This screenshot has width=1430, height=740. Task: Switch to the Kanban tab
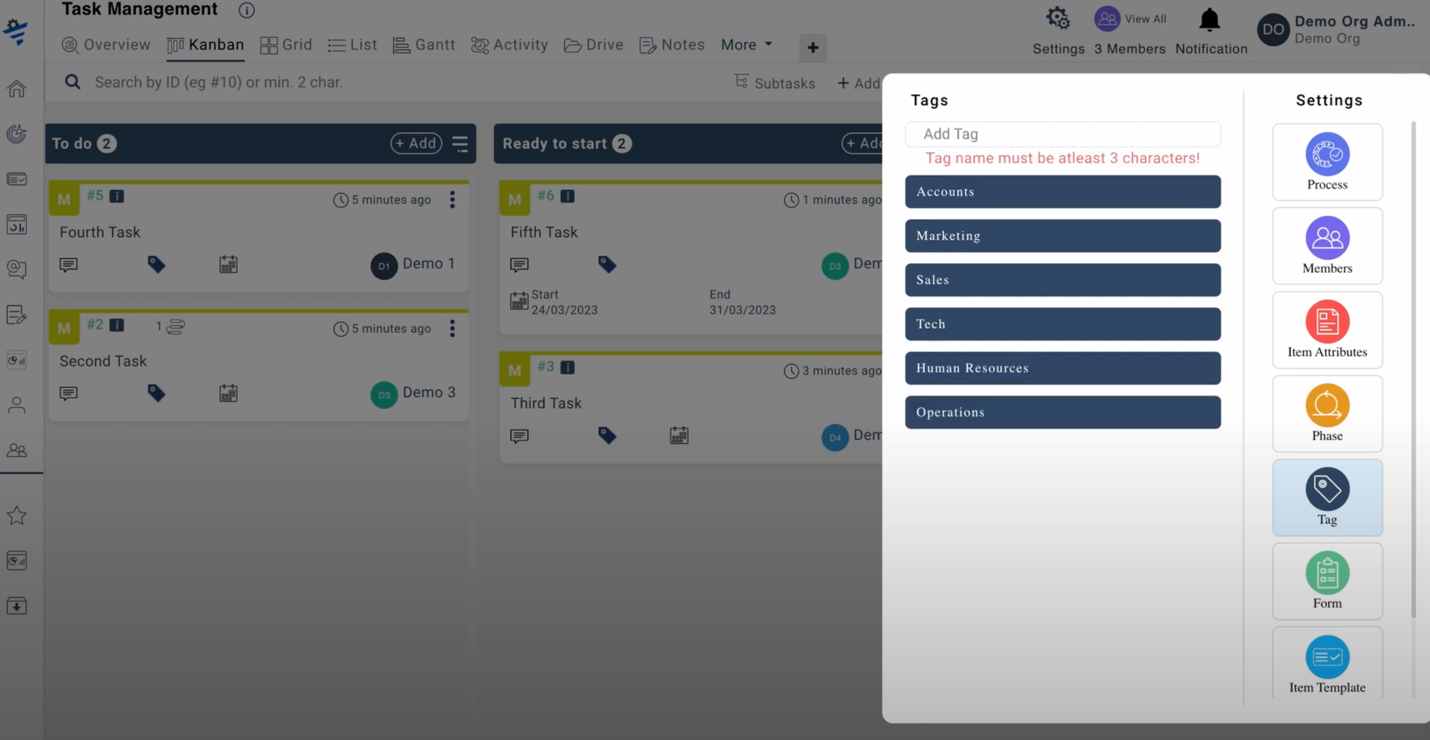point(205,45)
